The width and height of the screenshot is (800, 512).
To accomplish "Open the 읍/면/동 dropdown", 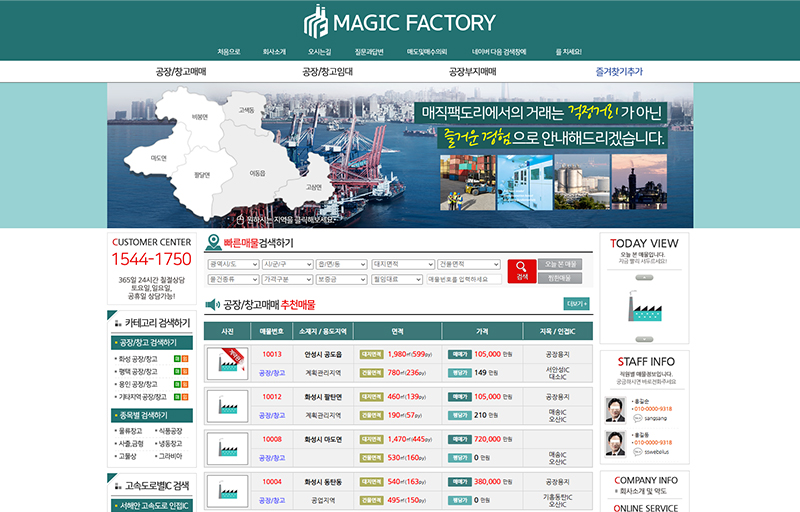I will point(341,264).
